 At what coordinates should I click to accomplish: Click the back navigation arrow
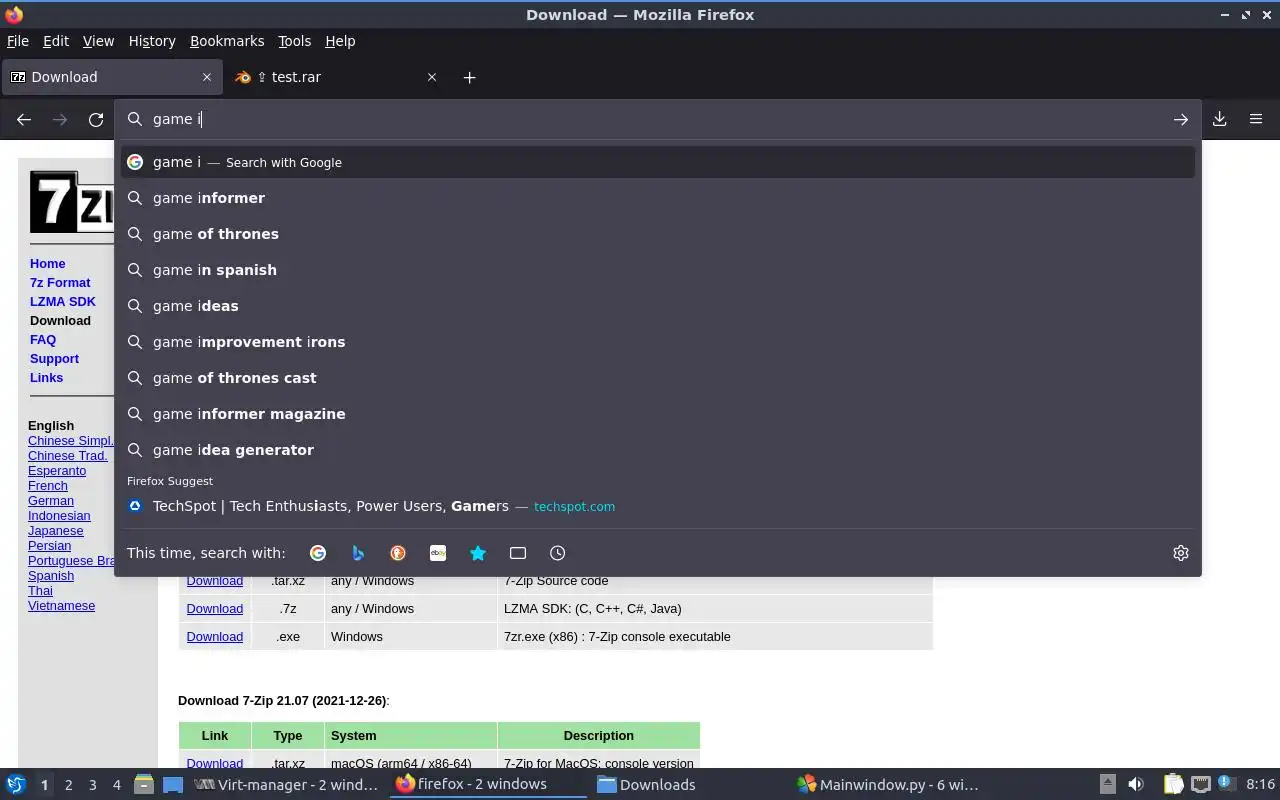pyautogui.click(x=24, y=119)
